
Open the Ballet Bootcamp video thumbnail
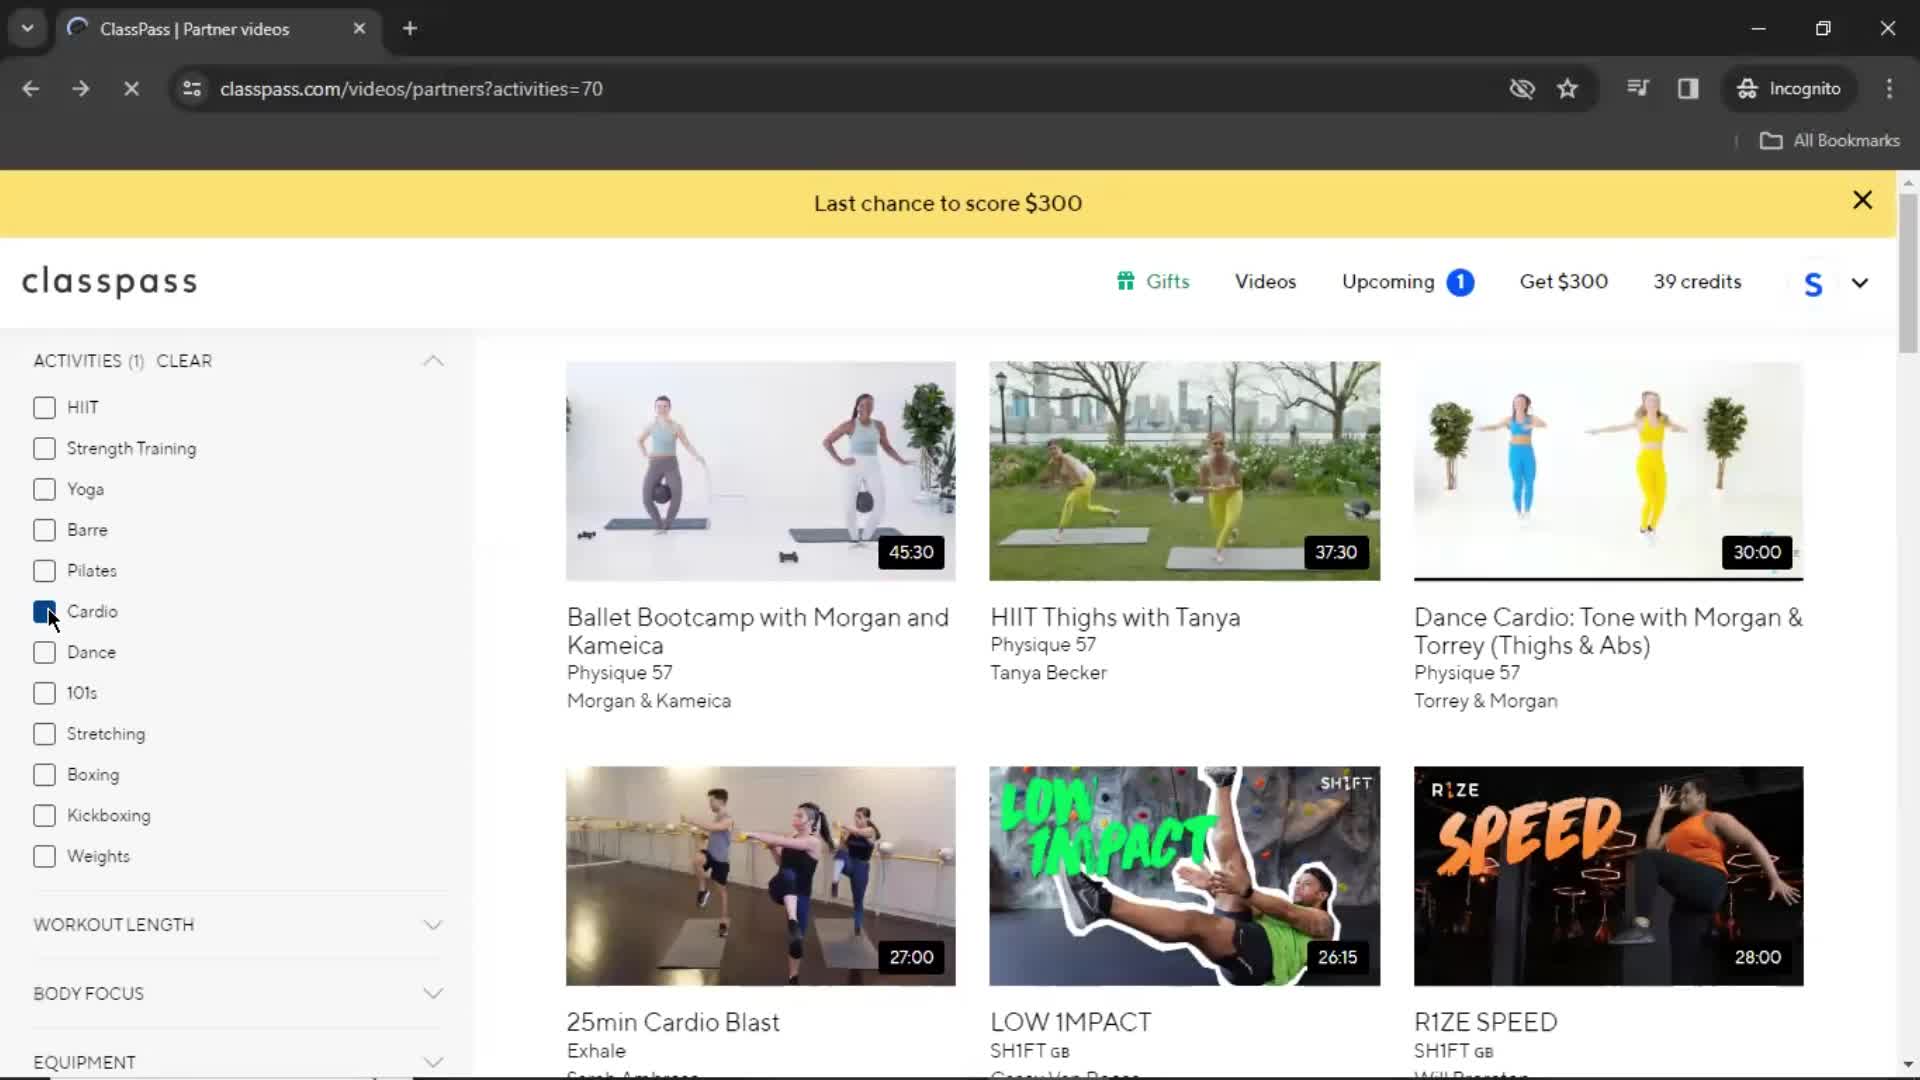click(760, 471)
